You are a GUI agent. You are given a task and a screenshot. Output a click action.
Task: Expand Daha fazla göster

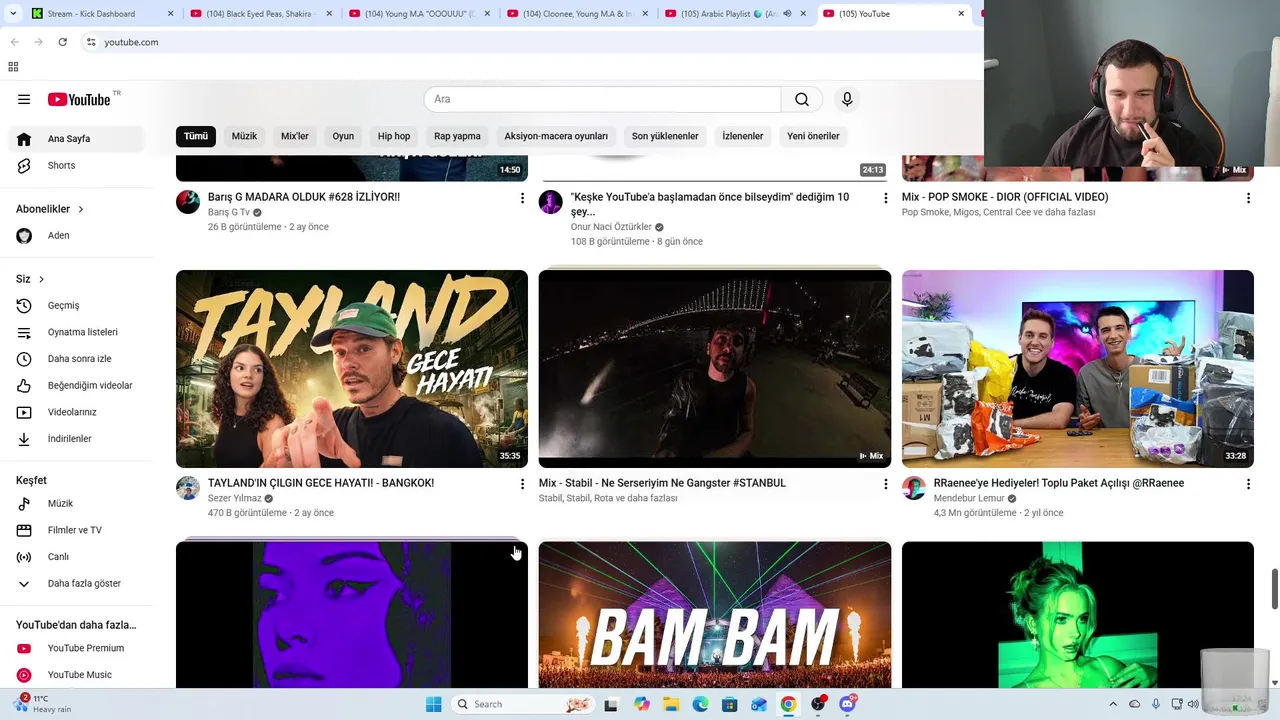click(x=76, y=584)
